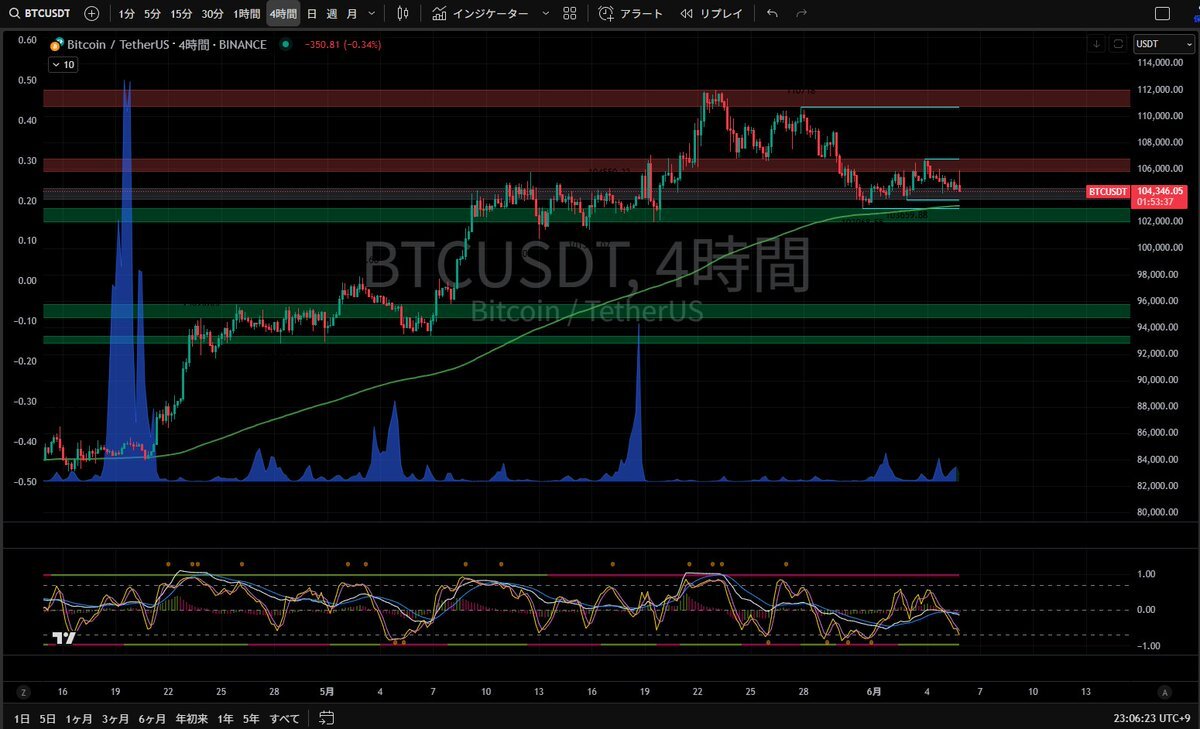Set date range to 1年
This screenshot has height=729, width=1200.
pos(226,718)
